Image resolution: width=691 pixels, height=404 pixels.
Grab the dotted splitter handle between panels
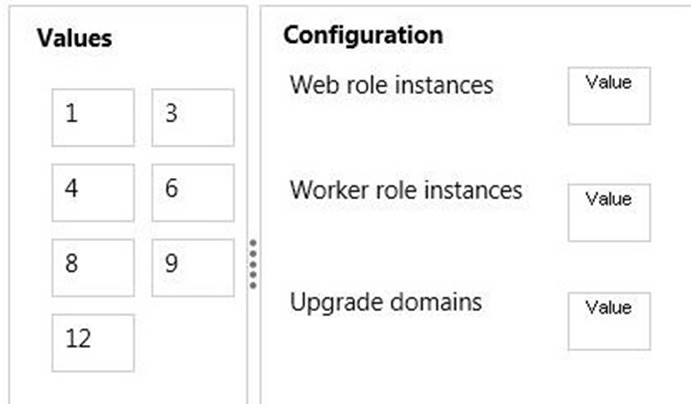coord(253,264)
